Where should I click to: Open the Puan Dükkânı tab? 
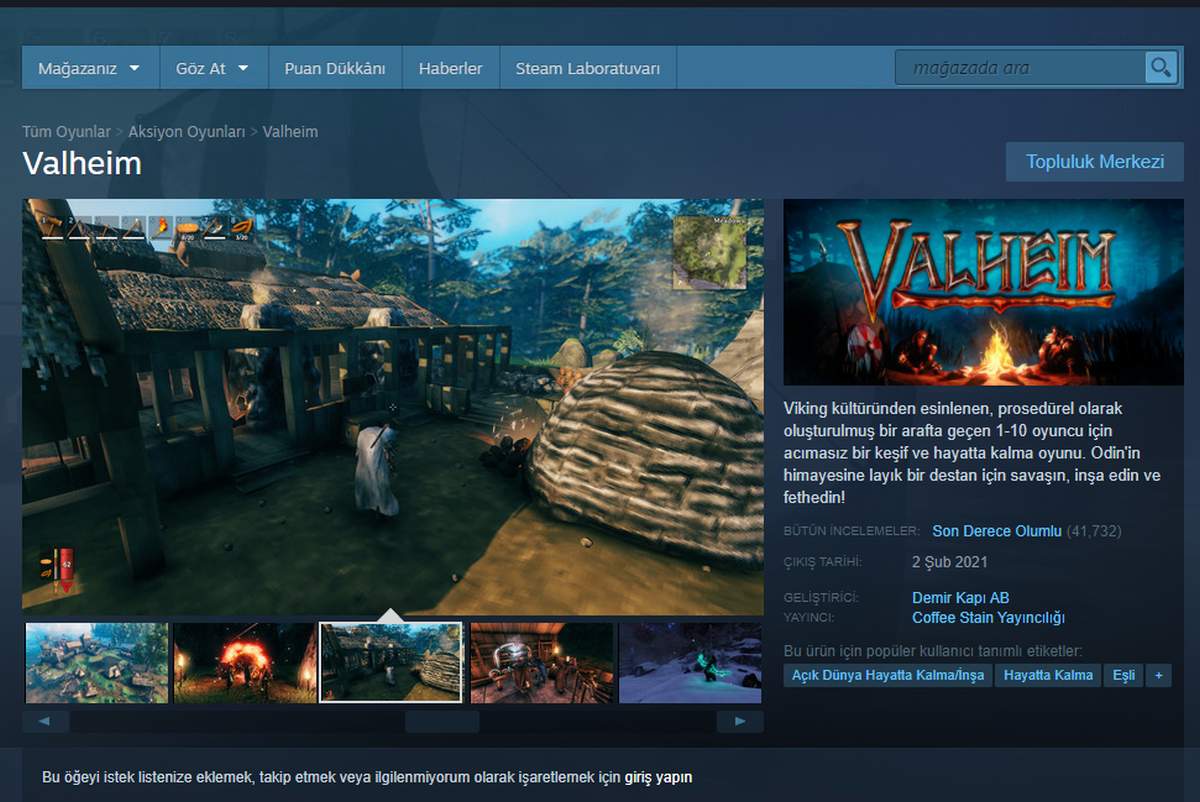click(335, 68)
